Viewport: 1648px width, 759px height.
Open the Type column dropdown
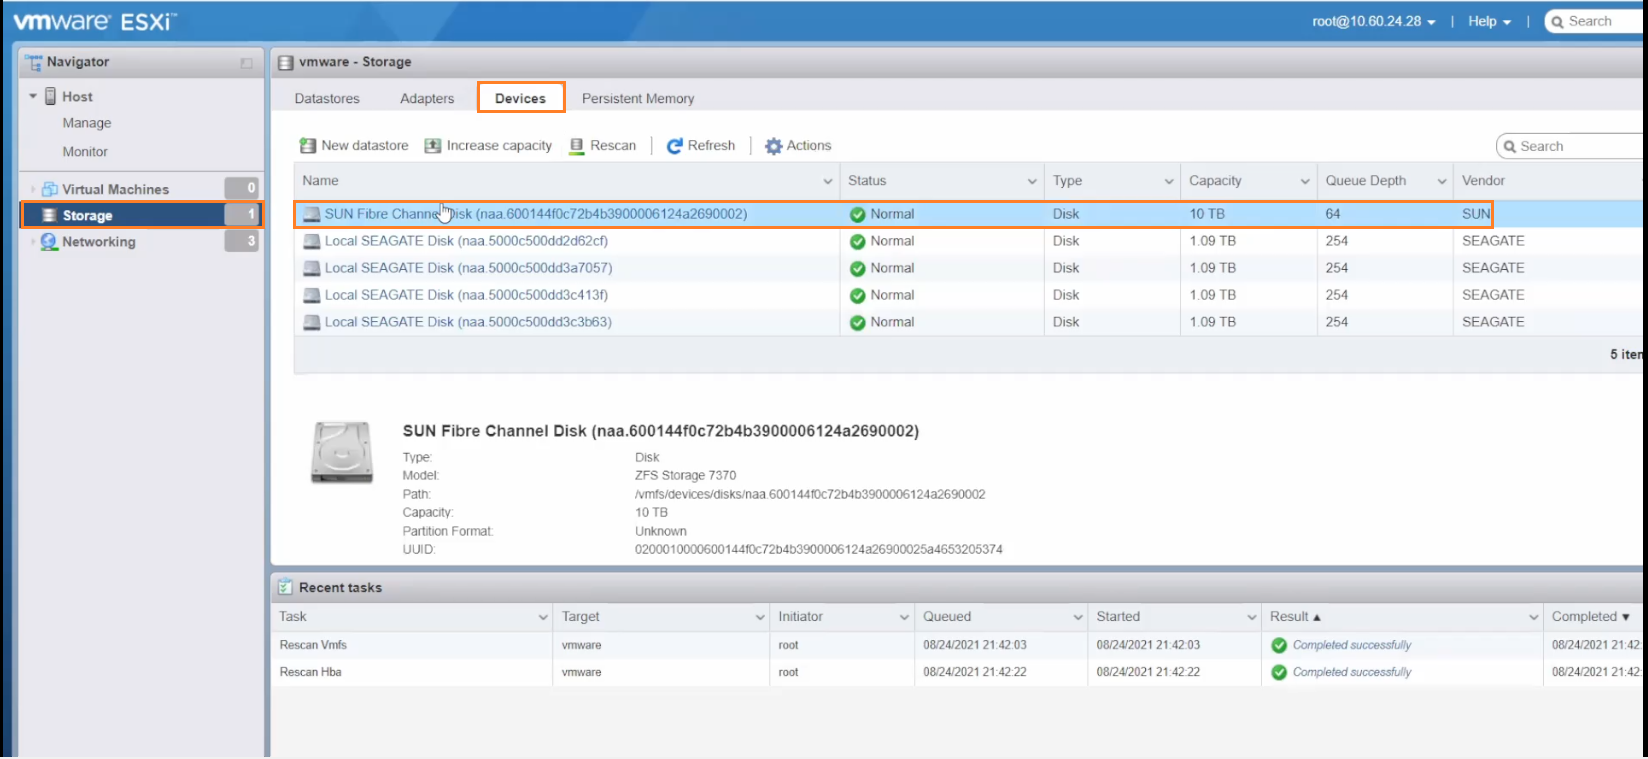pos(1169,181)
